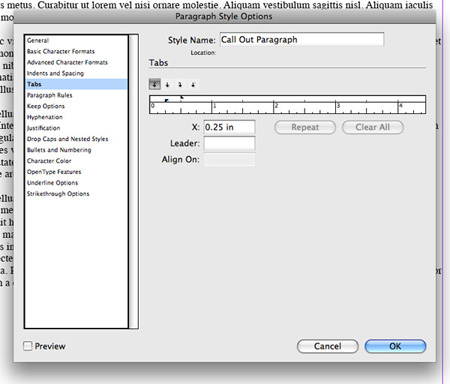The height and width of the screenshot is (384, 450).
Task: Click the tab ruler at 2 inch mark
Action: pyautogui.click(x=274, y=107)
